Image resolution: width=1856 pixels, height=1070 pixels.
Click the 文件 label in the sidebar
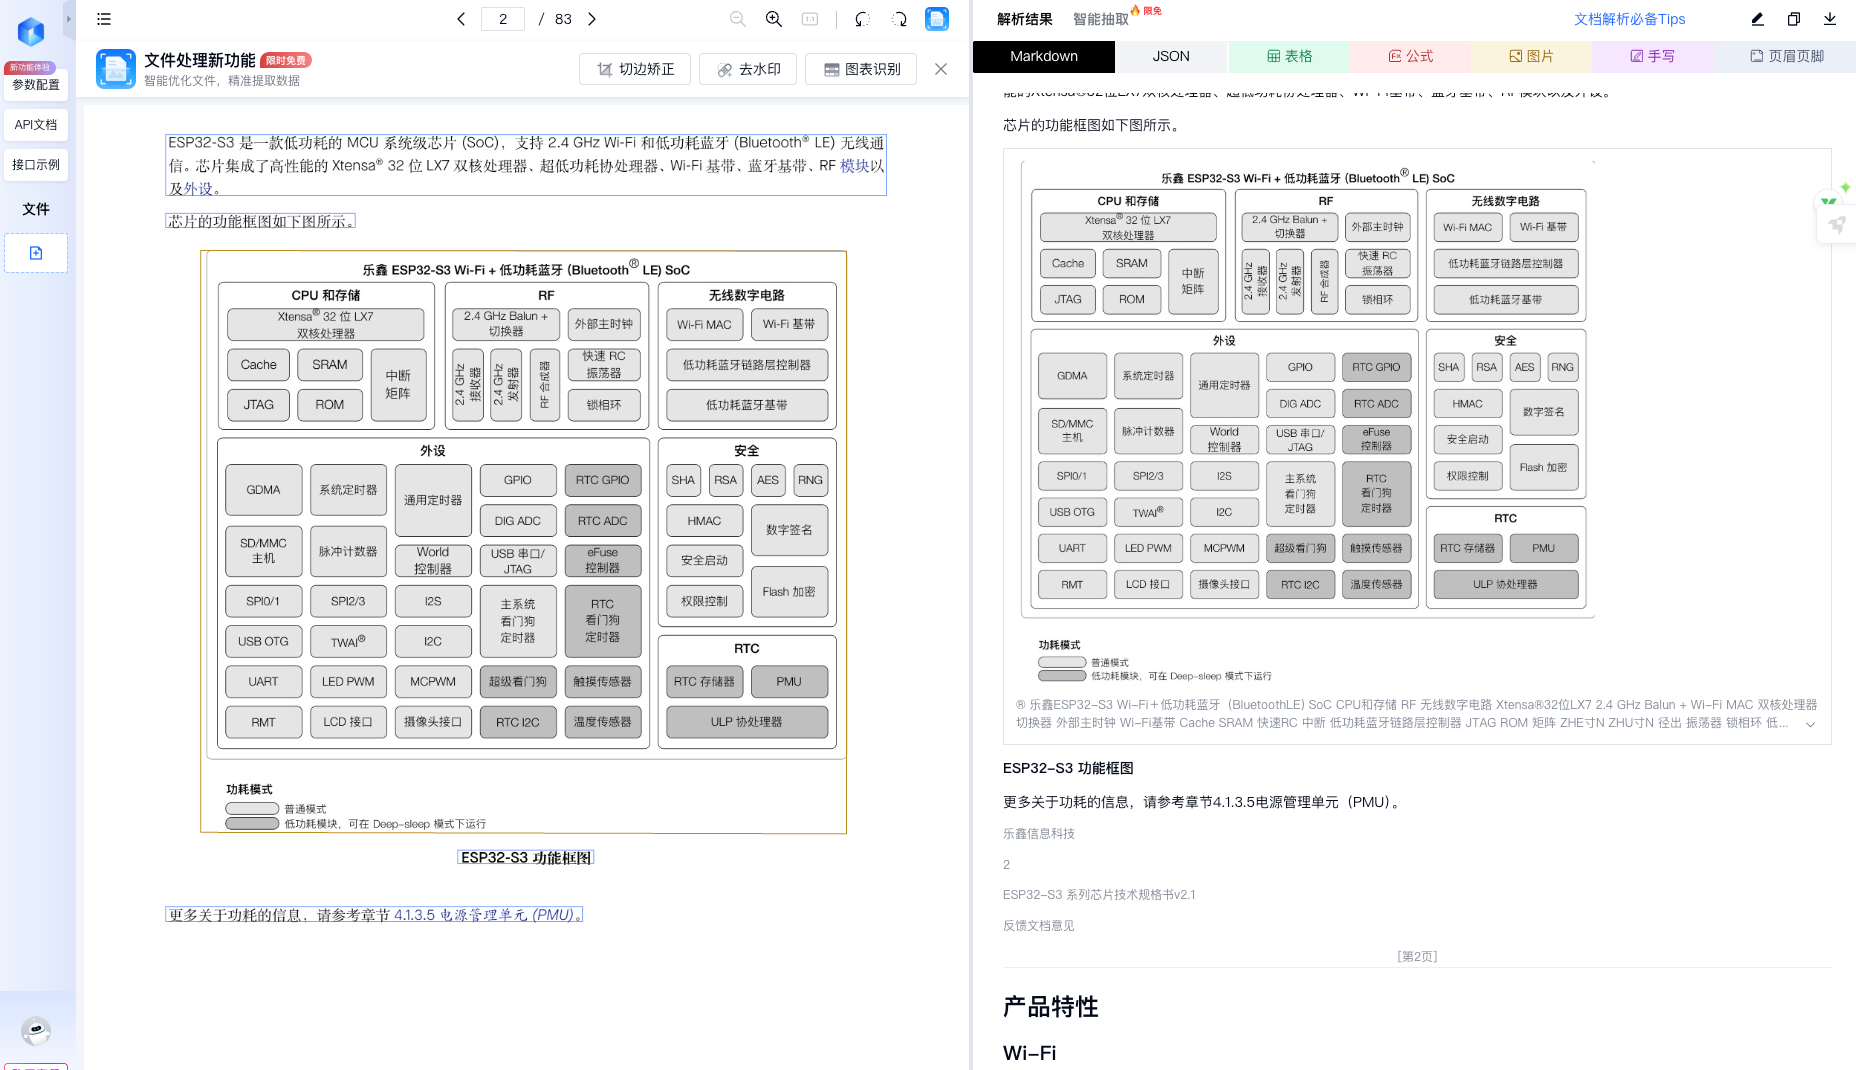pyautogui.click(x=36, y=209)
